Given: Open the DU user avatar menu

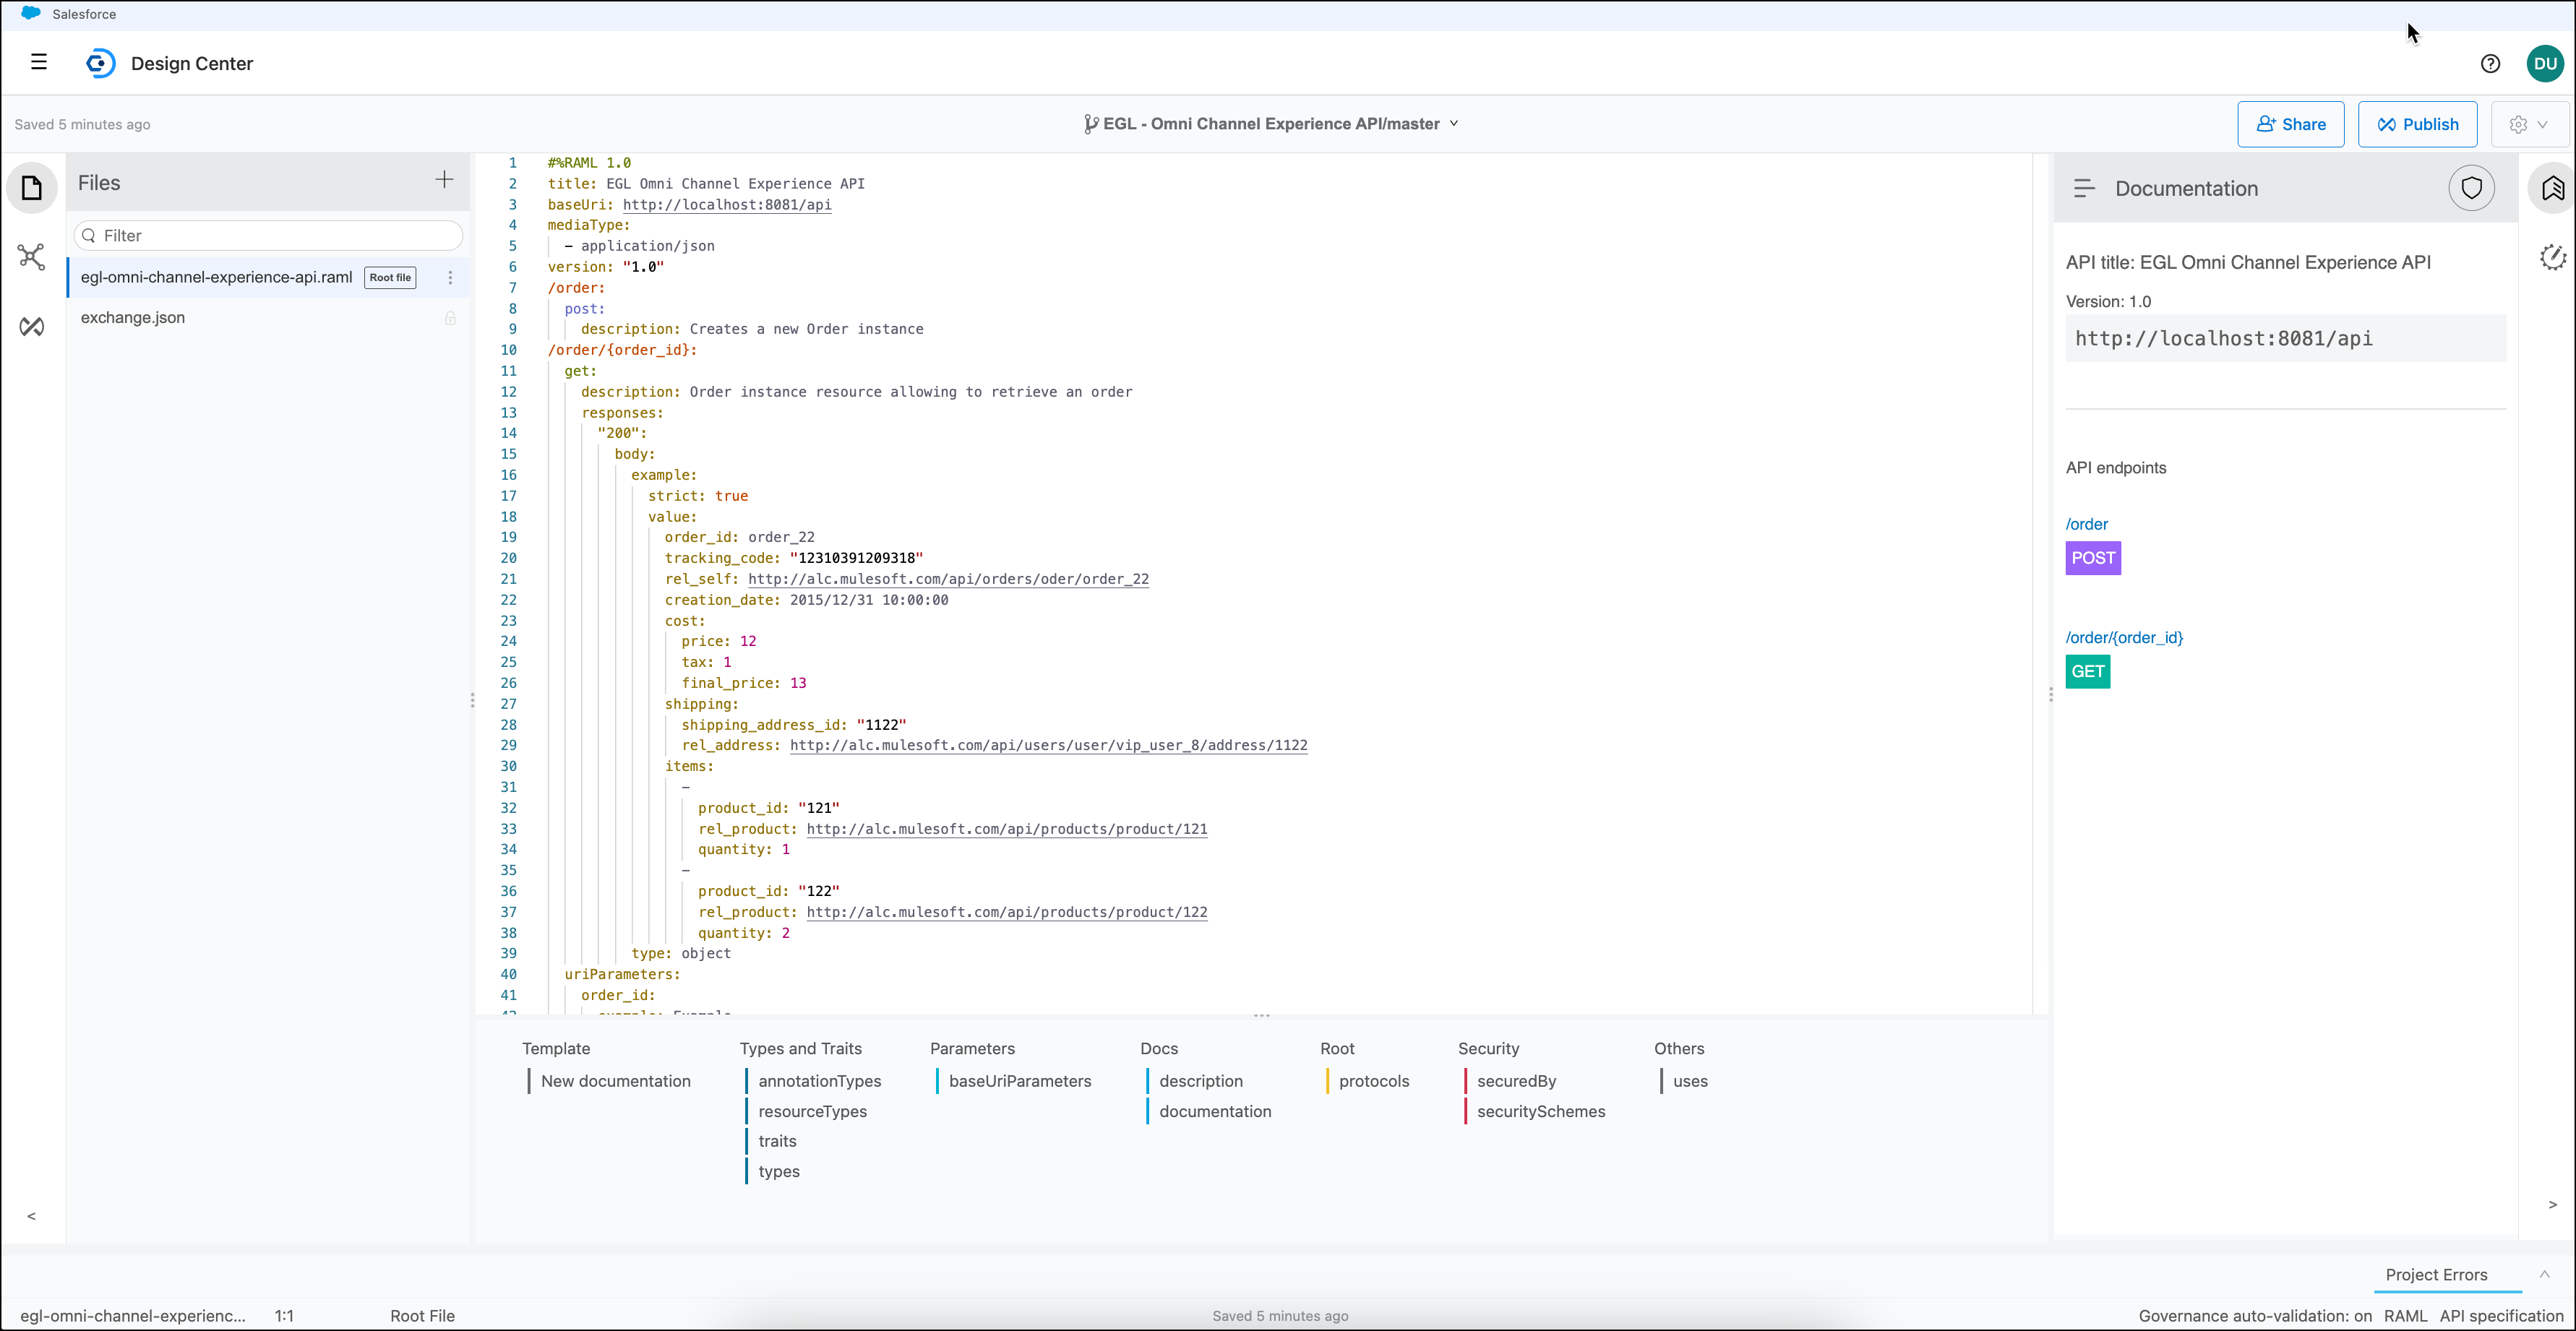Looking at the screenshot, I should pos(2545,64).
